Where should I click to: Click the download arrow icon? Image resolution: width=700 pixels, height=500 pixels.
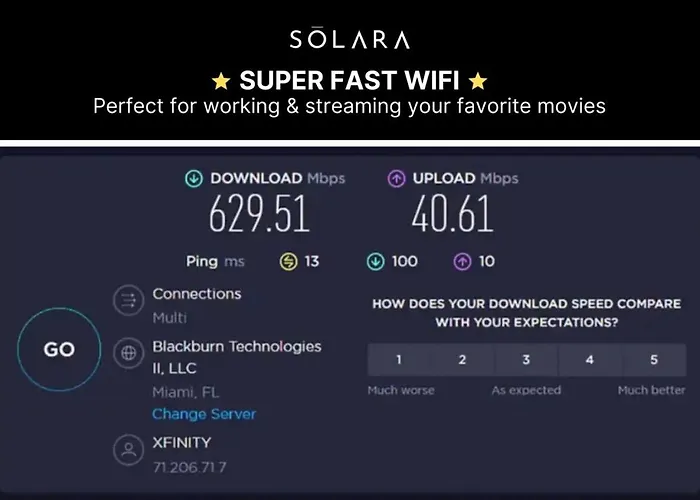click(x=193, y=178)
